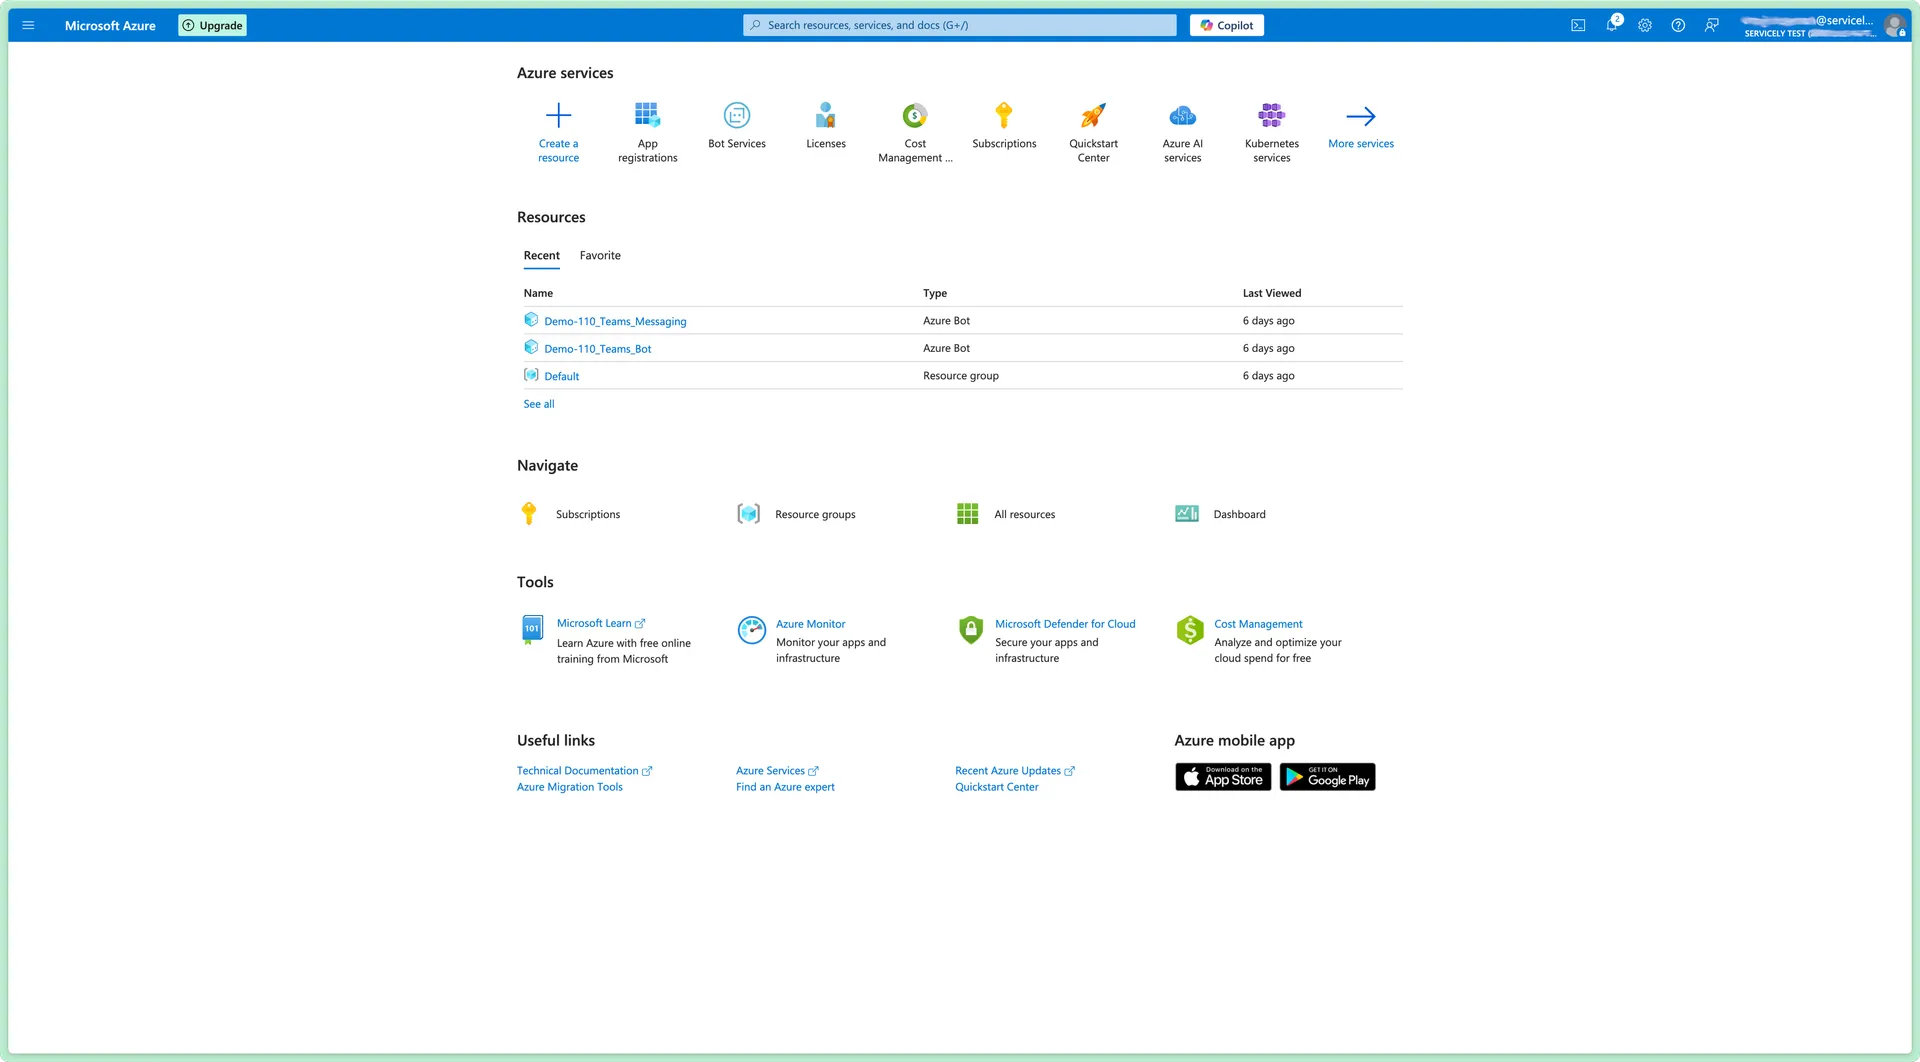Sort by the Name column header
This screenshot has width=1920, height=1062.
pos(538,294)
